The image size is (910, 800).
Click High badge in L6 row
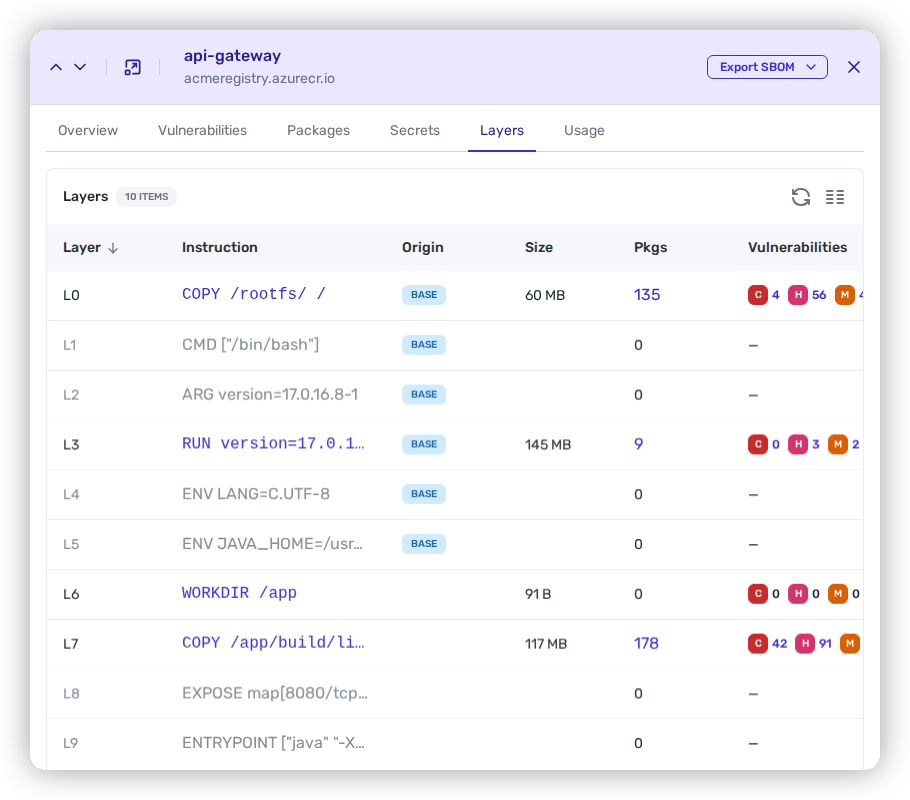pos(798,594)
